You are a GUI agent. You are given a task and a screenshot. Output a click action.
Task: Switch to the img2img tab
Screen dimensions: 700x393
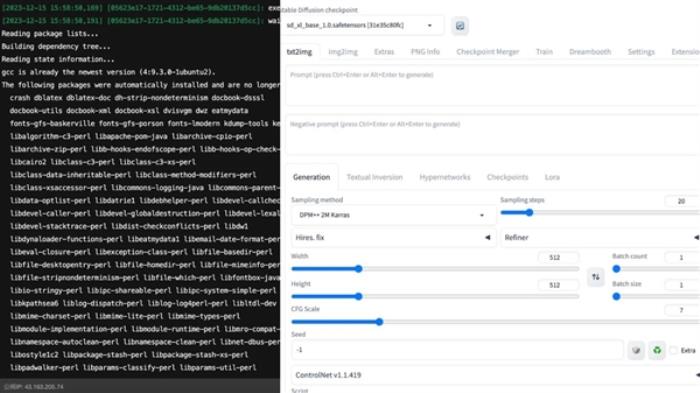tap(343, 52)
